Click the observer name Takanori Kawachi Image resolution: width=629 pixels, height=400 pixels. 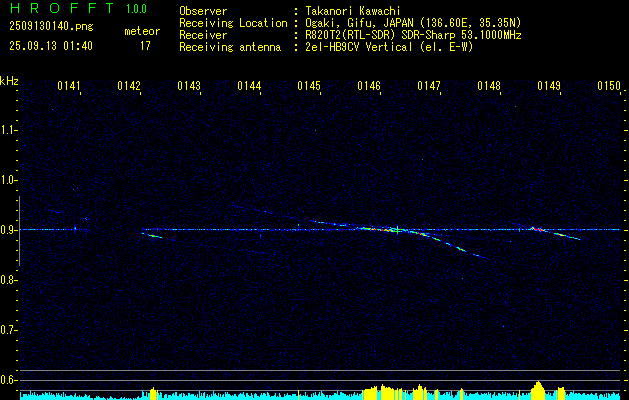tap(353, 11)
